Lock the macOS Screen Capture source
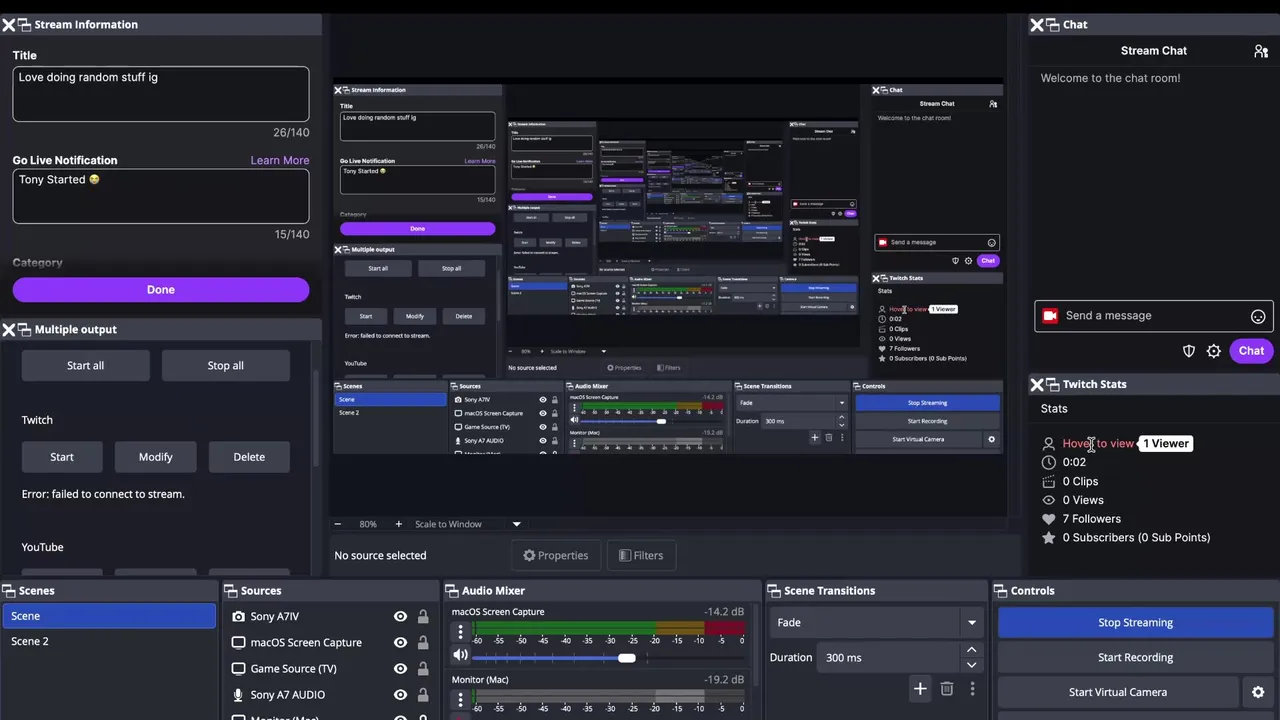This screenshot has width=1280, height=720. [x=423, y=643]
